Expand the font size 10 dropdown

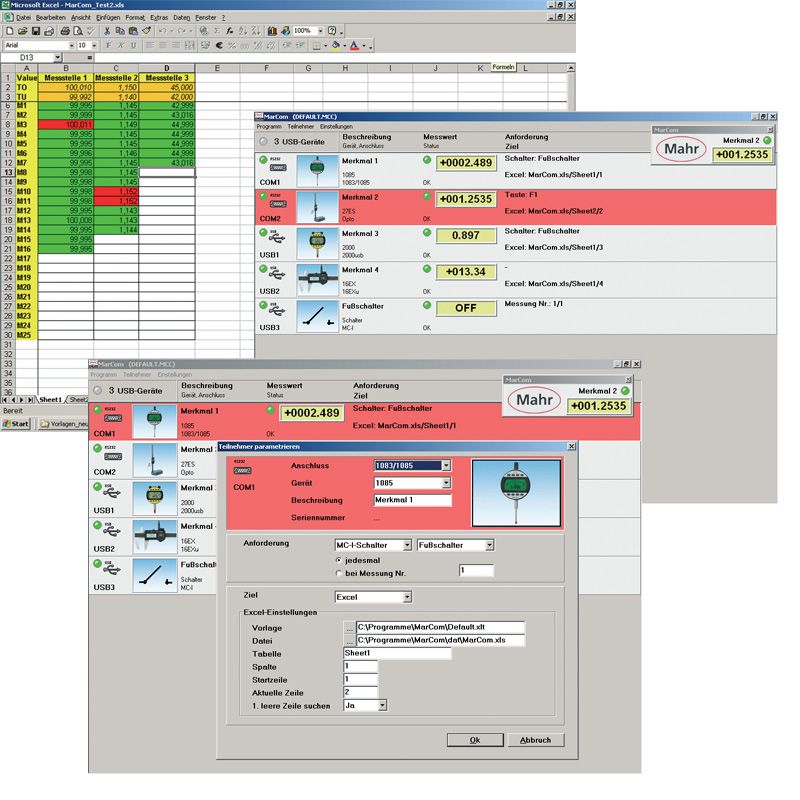tap(94, 45)
